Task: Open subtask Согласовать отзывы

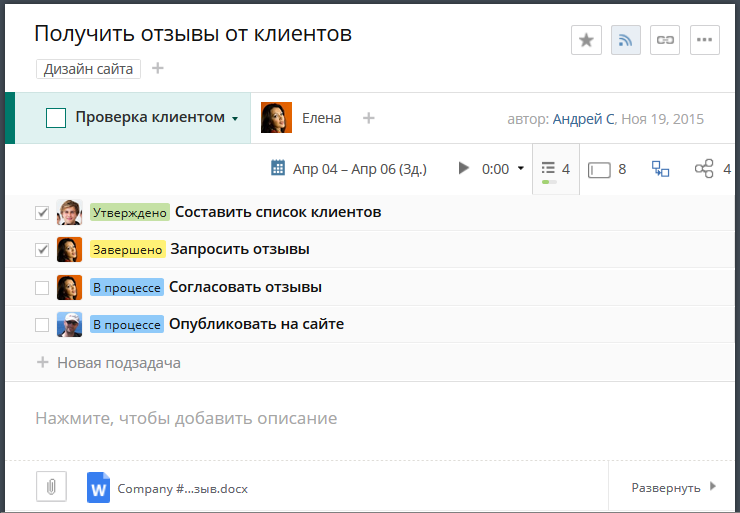Action: (x=245, y=287)
